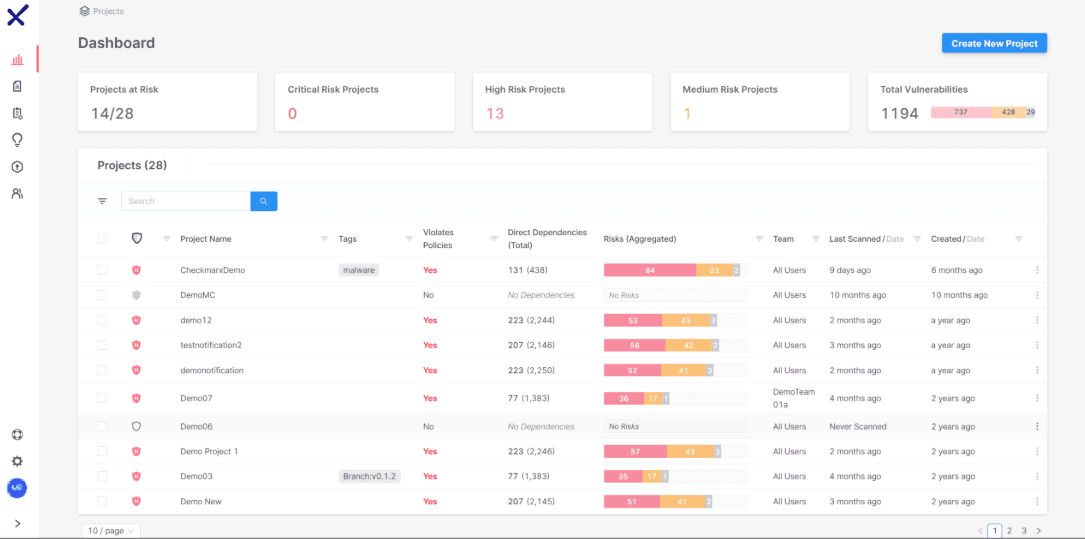Click the magnifier search button

click(264, 201)
